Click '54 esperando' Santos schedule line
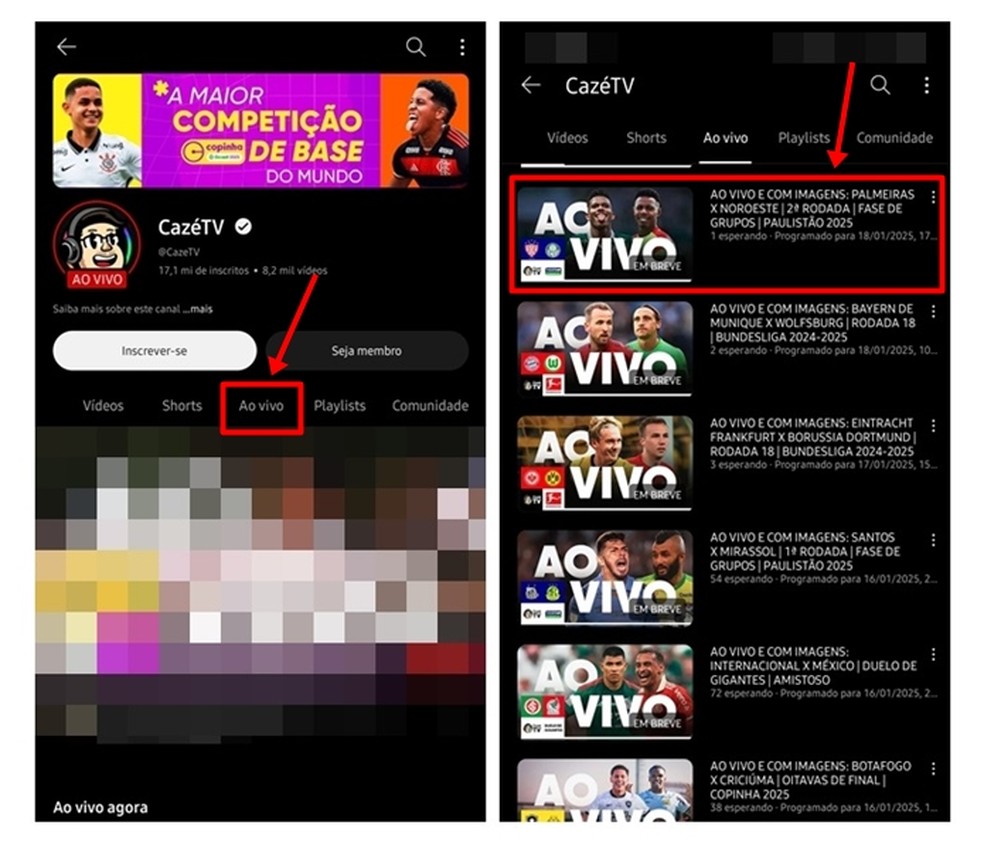Screen dimensions: 984x842 [x=823, y=579]
